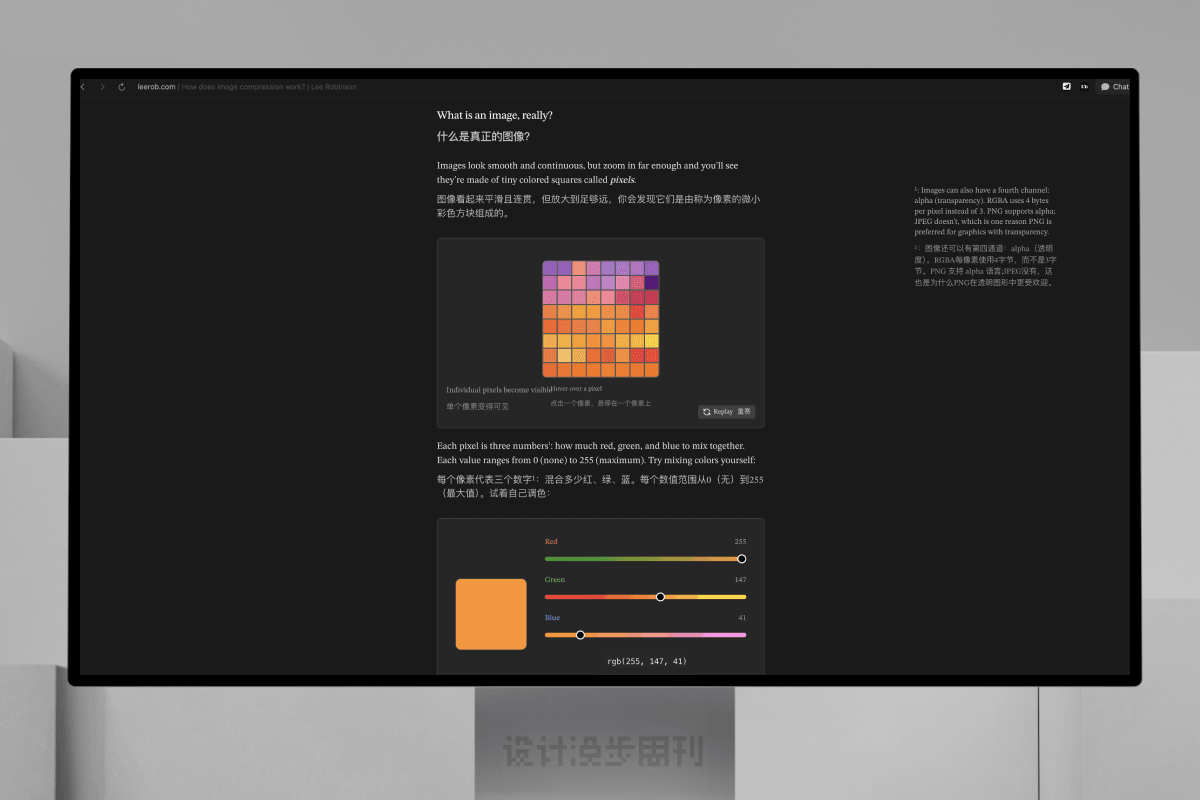Select the dark purple pixel in the grid
Image resolution: width=1200 pixels, height=800 pixels.
point(652,283)
